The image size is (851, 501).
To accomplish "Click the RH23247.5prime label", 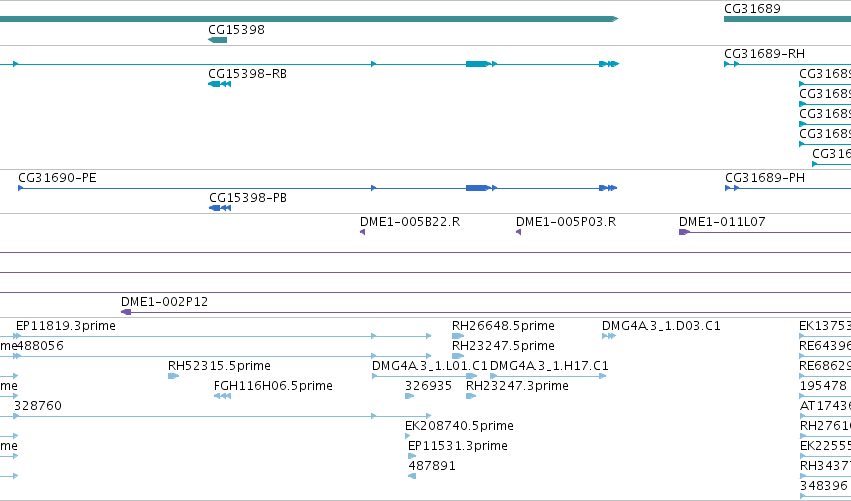I will [x=503, y=346].
